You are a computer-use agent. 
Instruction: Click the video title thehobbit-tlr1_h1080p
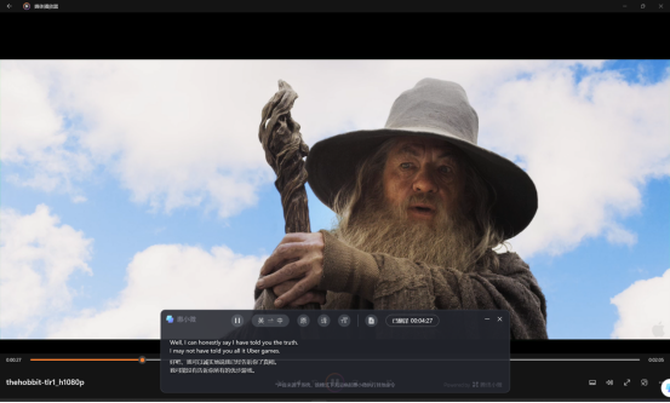coord(45,382)
